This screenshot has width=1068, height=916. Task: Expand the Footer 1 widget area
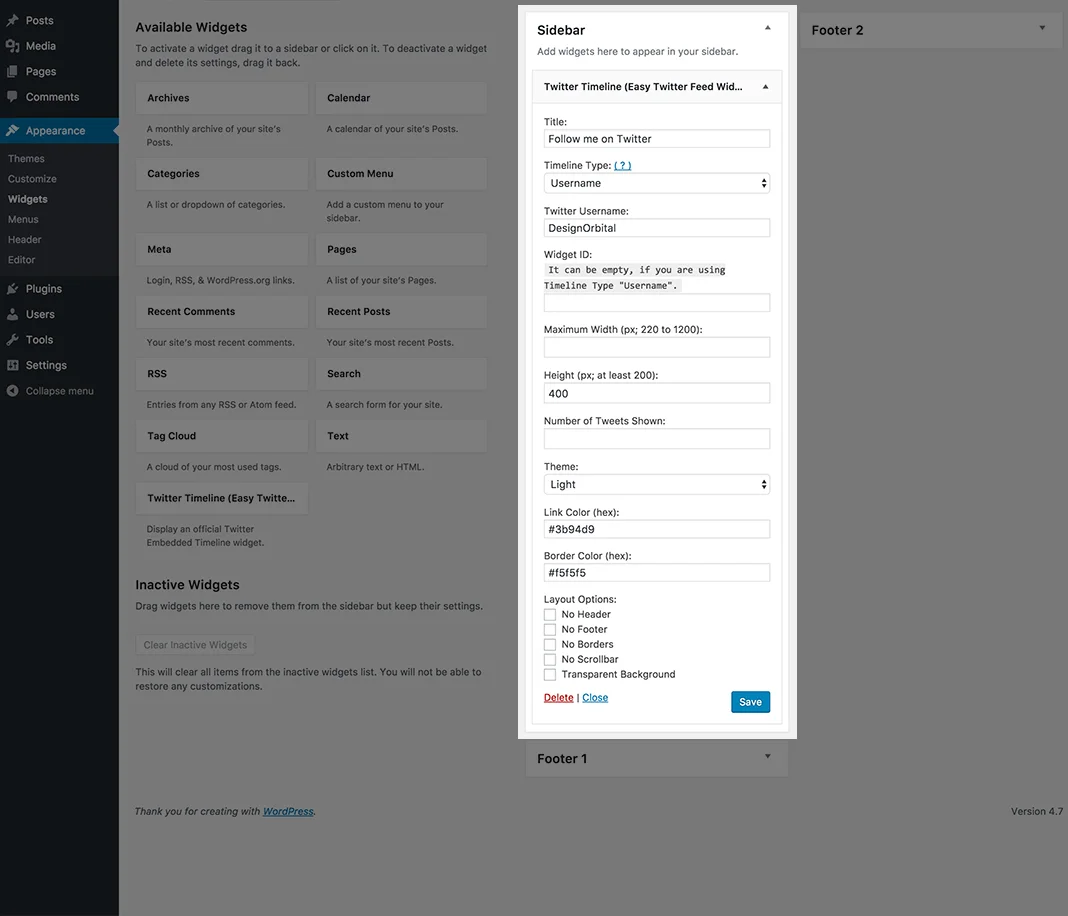768,757
